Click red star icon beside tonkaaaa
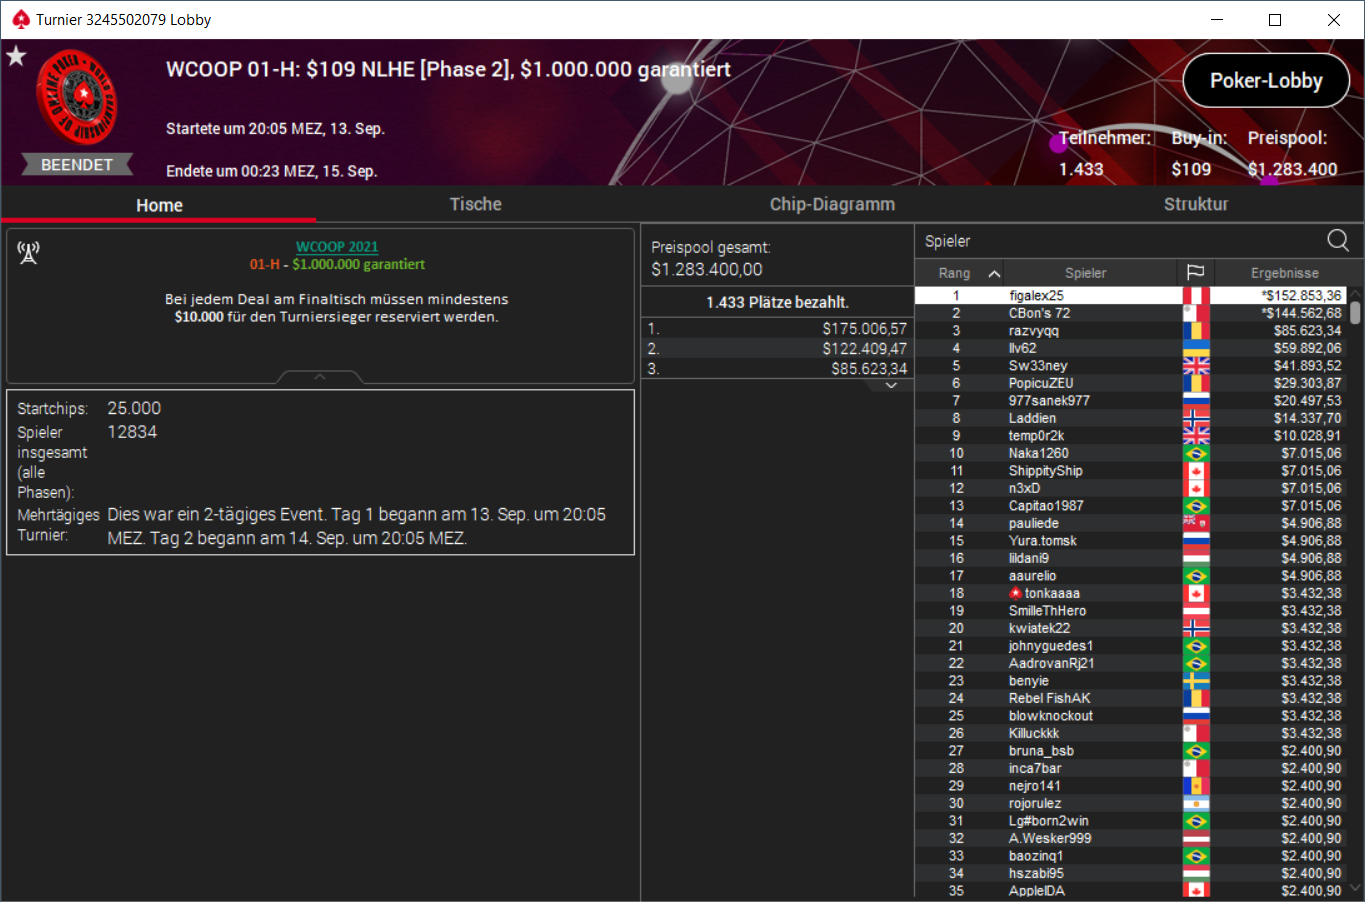Screen dimensions: 1365x902 pyautogui.click(x=1016, y=593)
